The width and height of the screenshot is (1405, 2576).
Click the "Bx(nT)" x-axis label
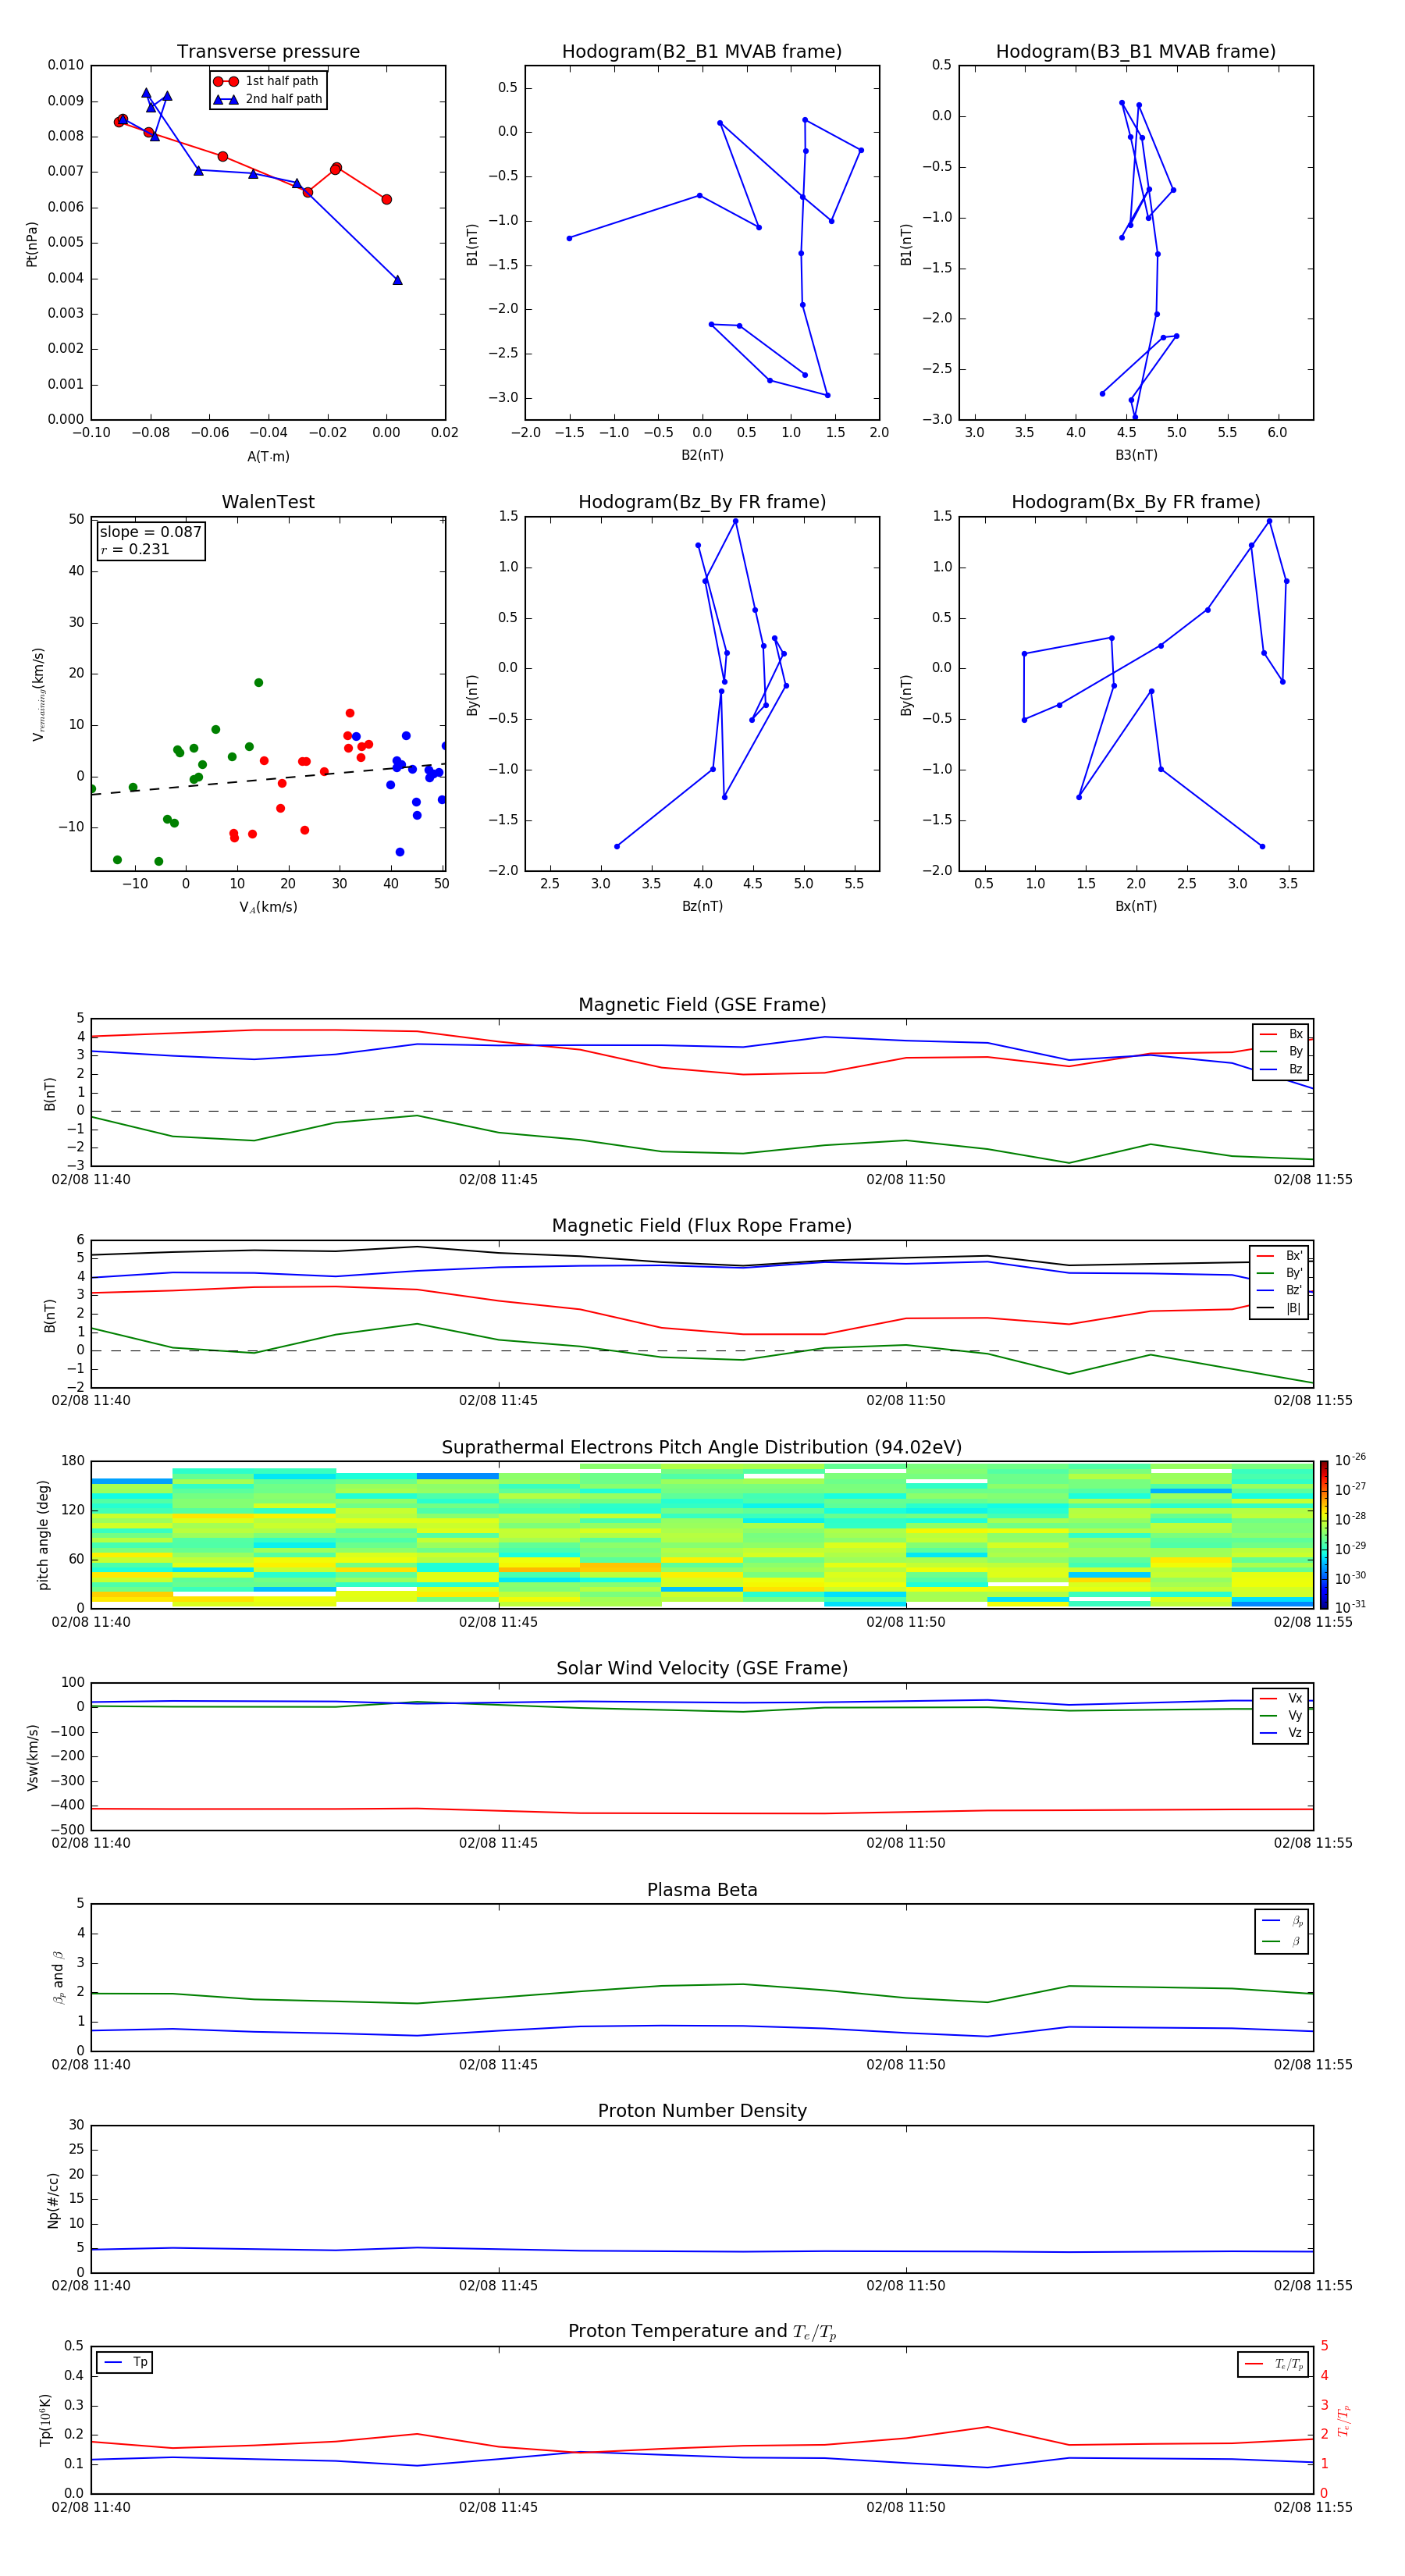[x=1136, y=906]
